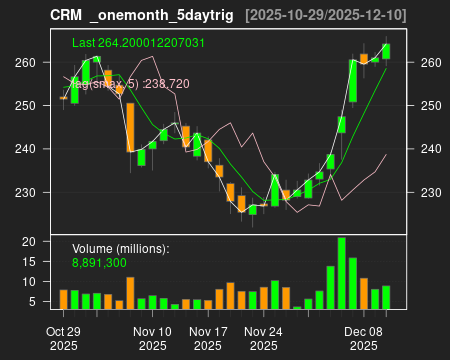Click the 'Nov 10 2025' date label
This screenshot has width=450, height=360.
[152, 339]
